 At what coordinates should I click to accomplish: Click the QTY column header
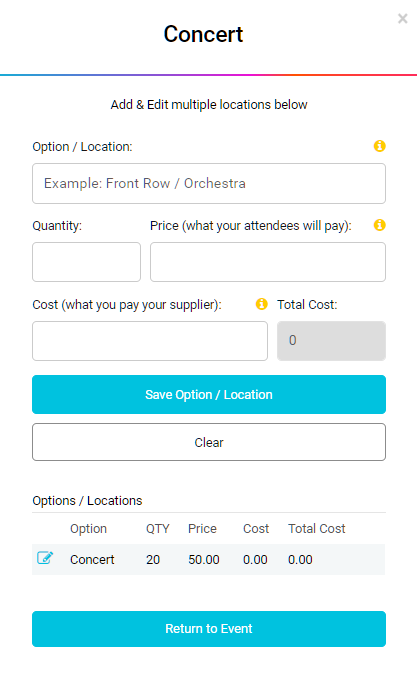(157, 529)
